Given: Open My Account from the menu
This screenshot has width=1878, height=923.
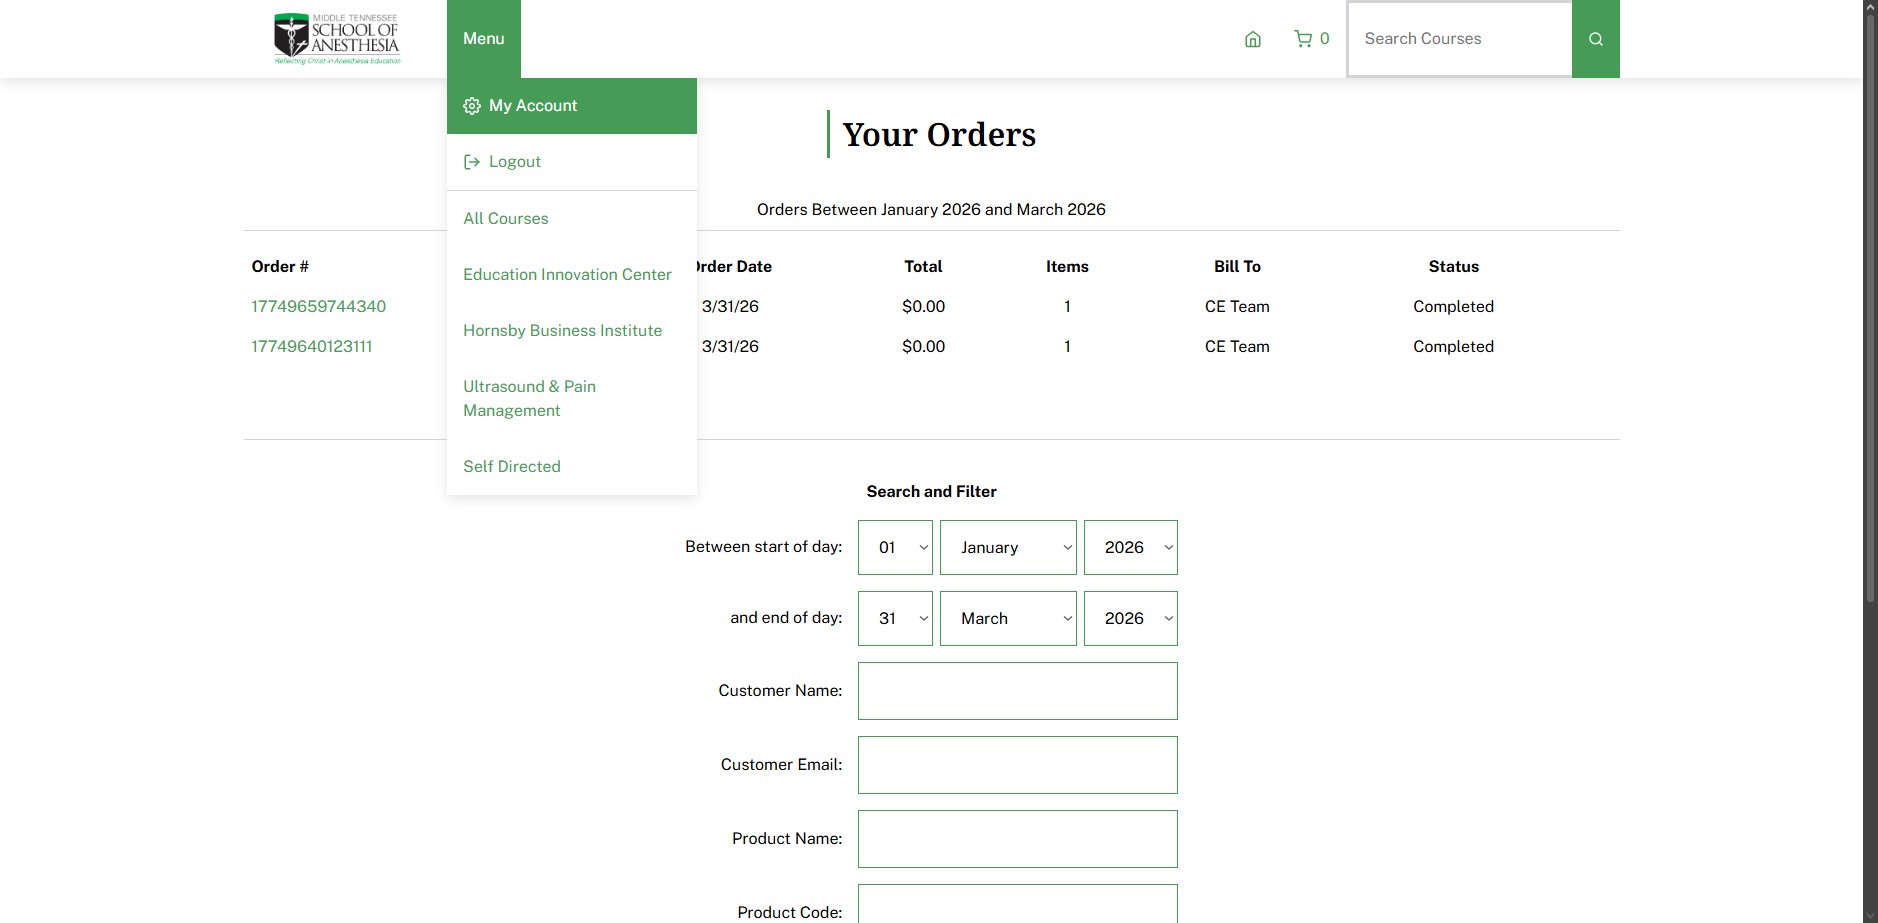Looking at the screenshot, I should (572, 106).
